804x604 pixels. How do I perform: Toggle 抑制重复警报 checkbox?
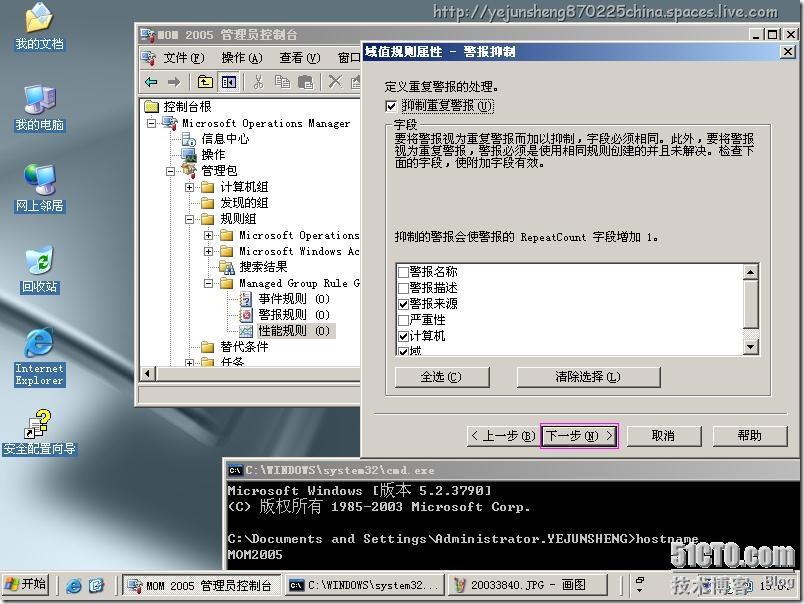coord(391,106)
